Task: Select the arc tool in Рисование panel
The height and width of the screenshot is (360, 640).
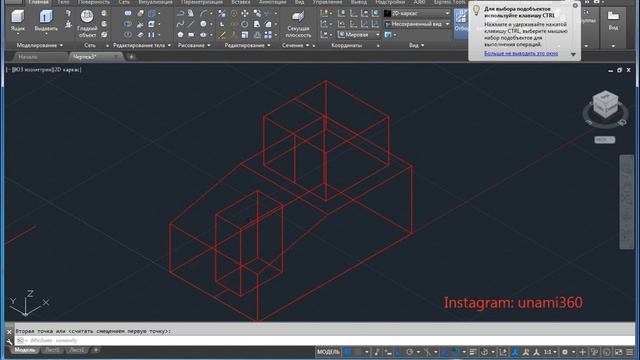Action: pyautogui.click(x=203, y=13)
